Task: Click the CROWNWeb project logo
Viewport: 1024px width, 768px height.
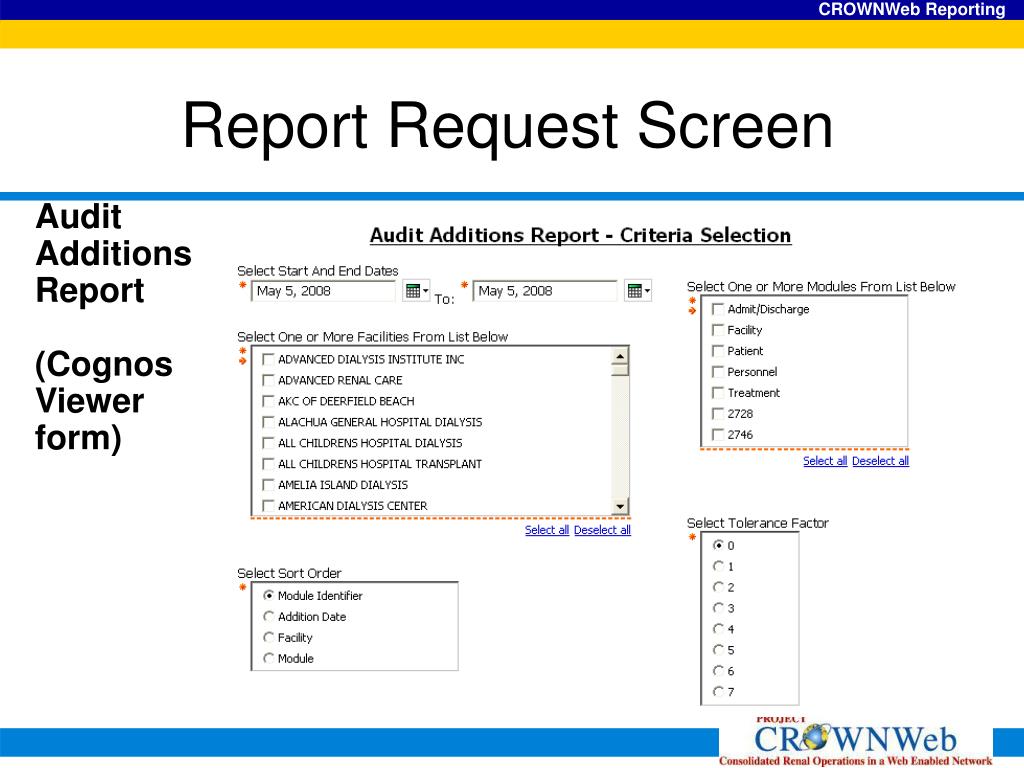Action: (856, 742)
